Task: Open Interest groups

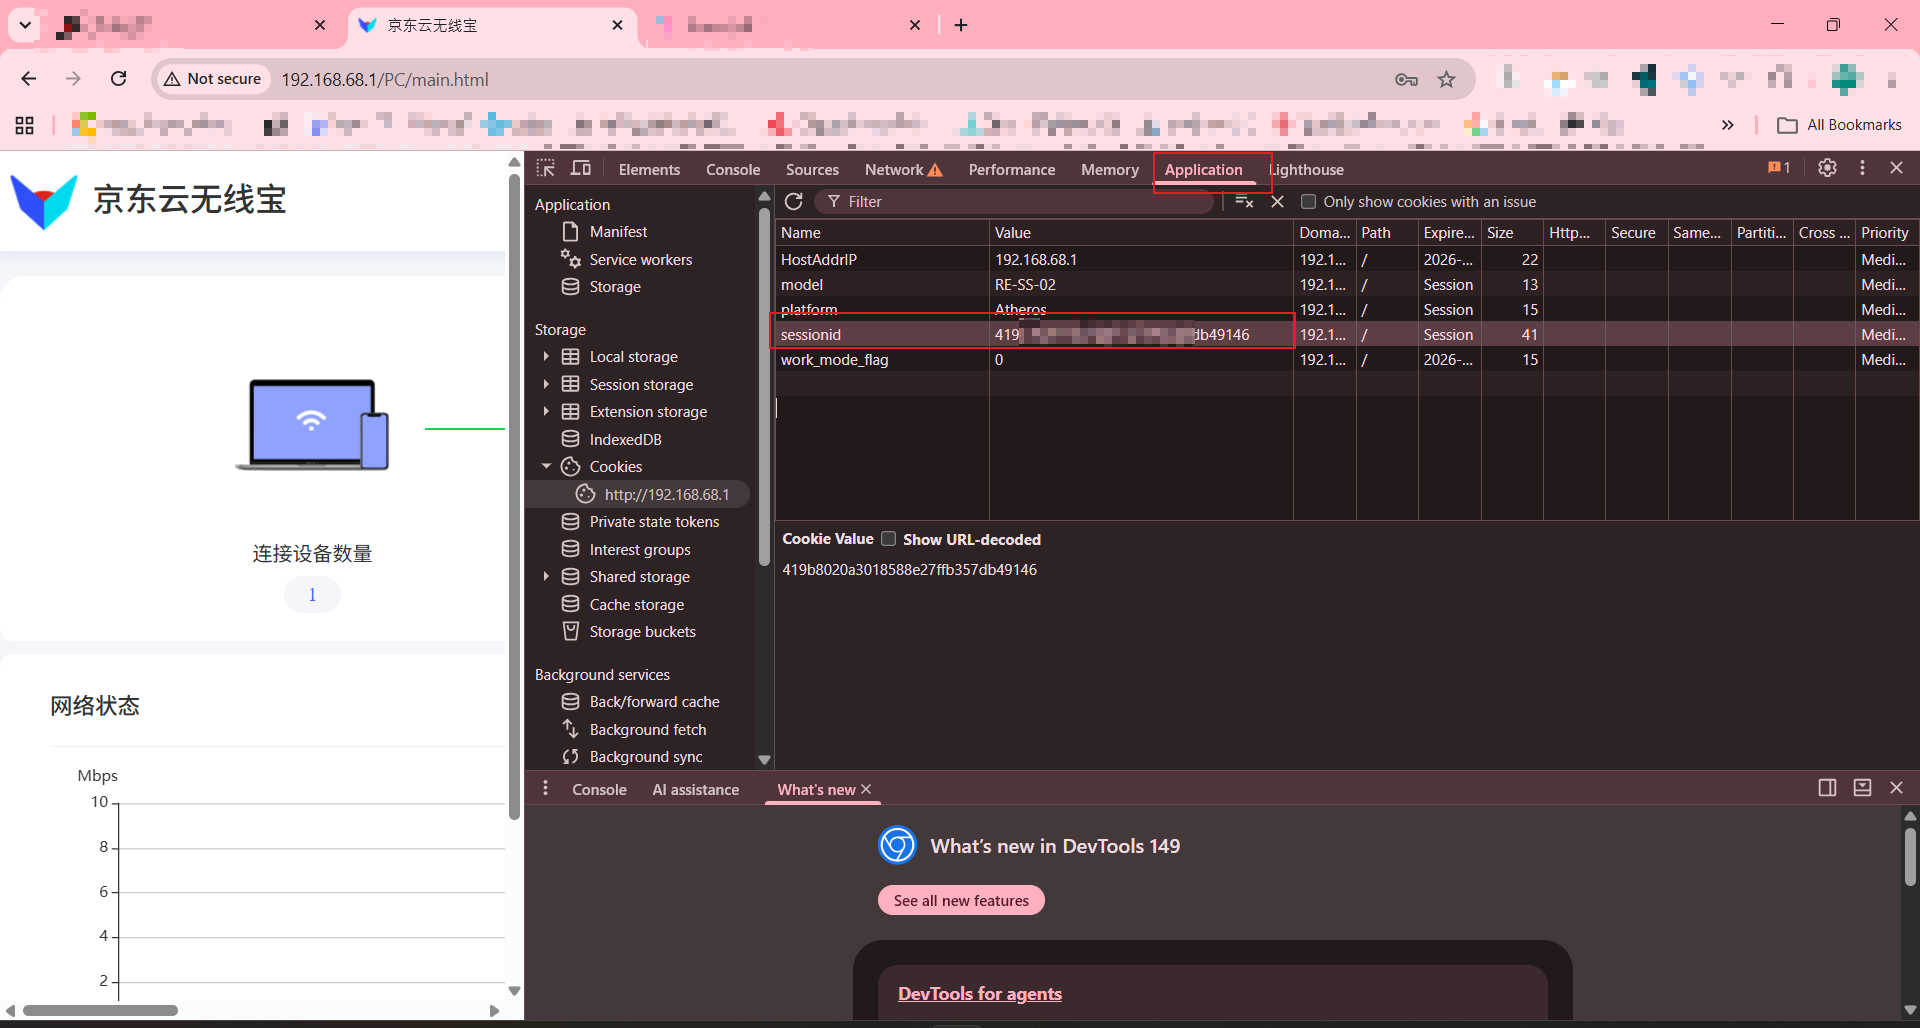Action: coord(639,549)
